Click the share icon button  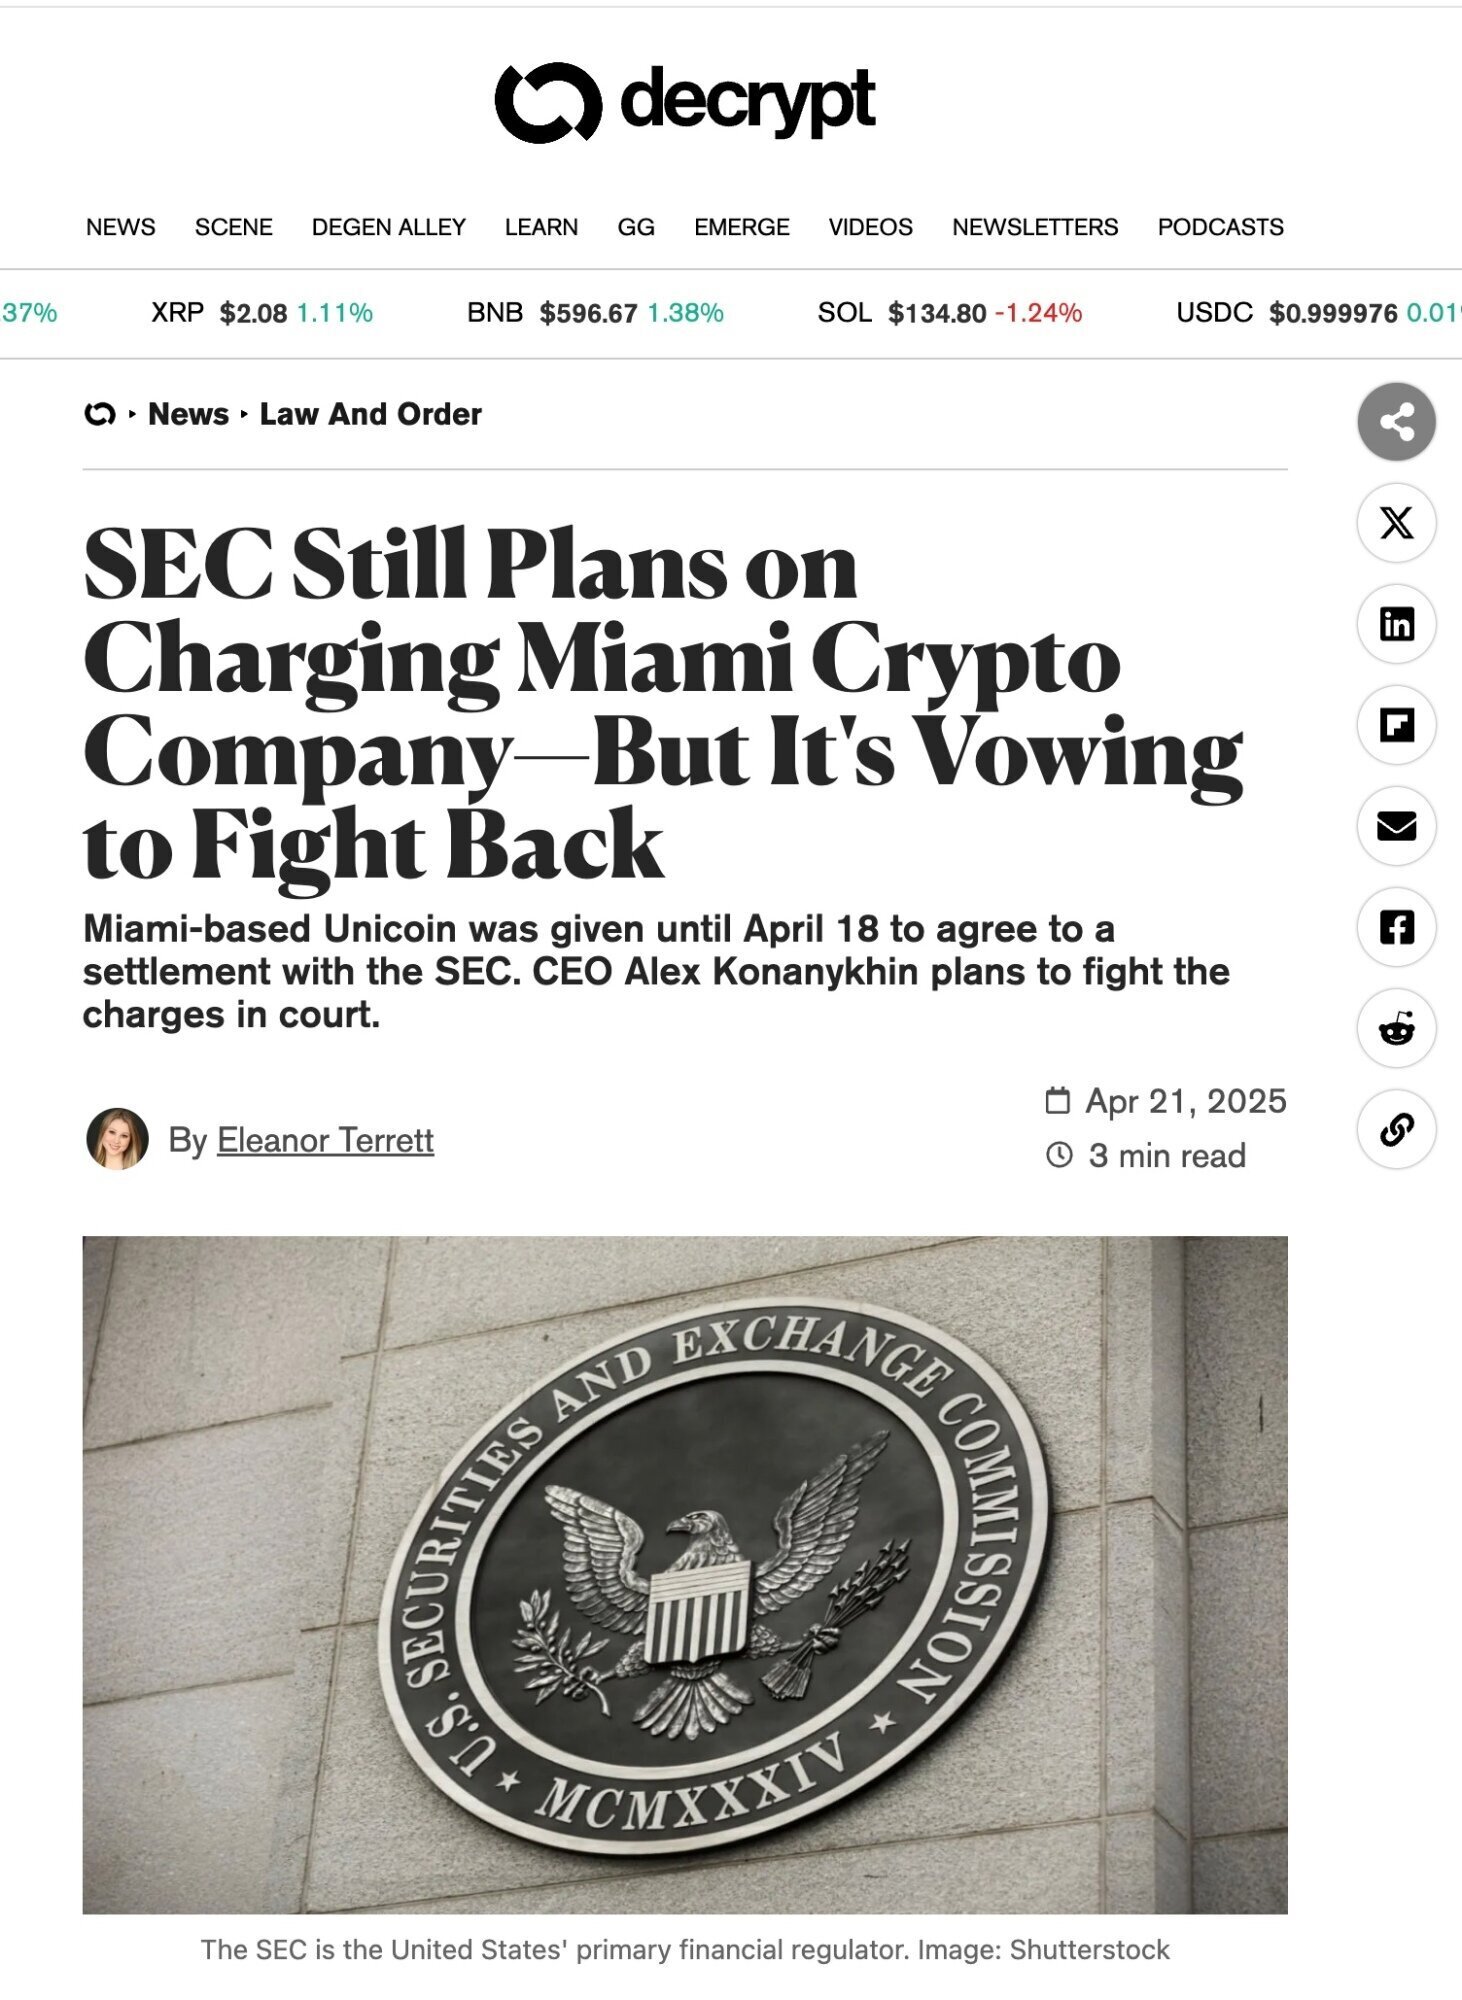[1396, 422]
